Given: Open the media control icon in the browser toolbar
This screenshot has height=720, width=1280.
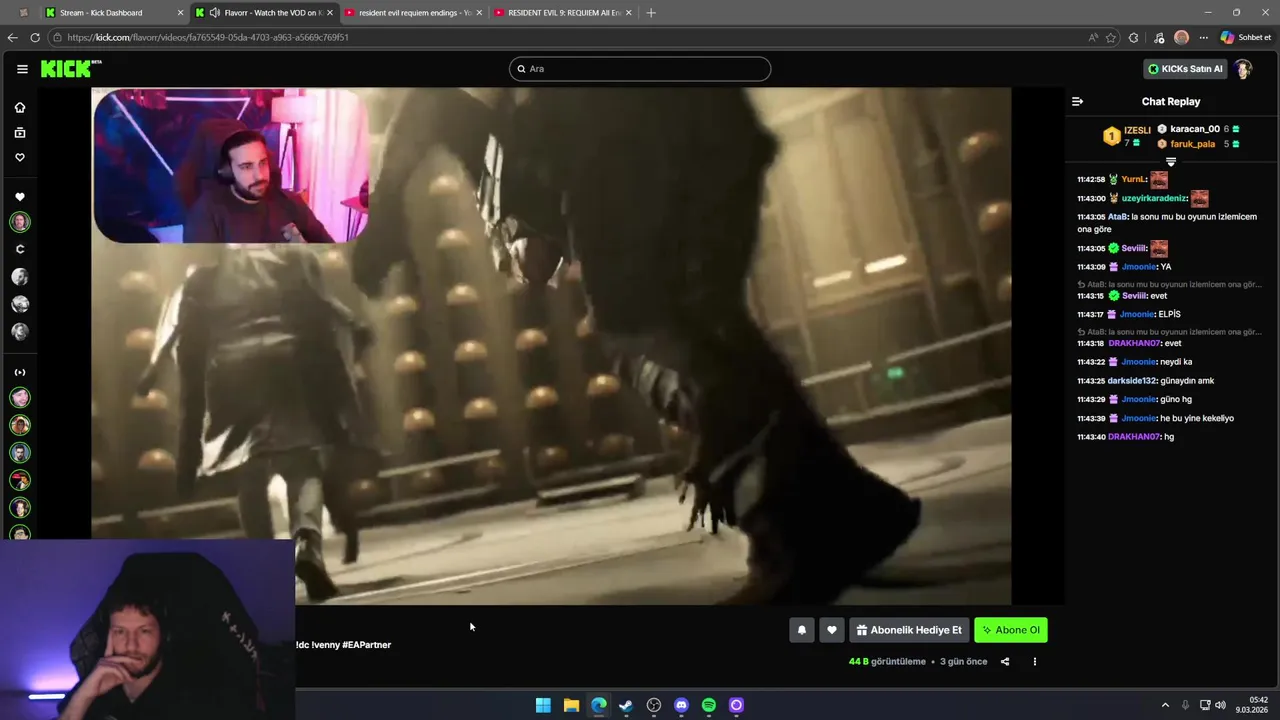Looking at the screenshot, I should click(1159, 37).
